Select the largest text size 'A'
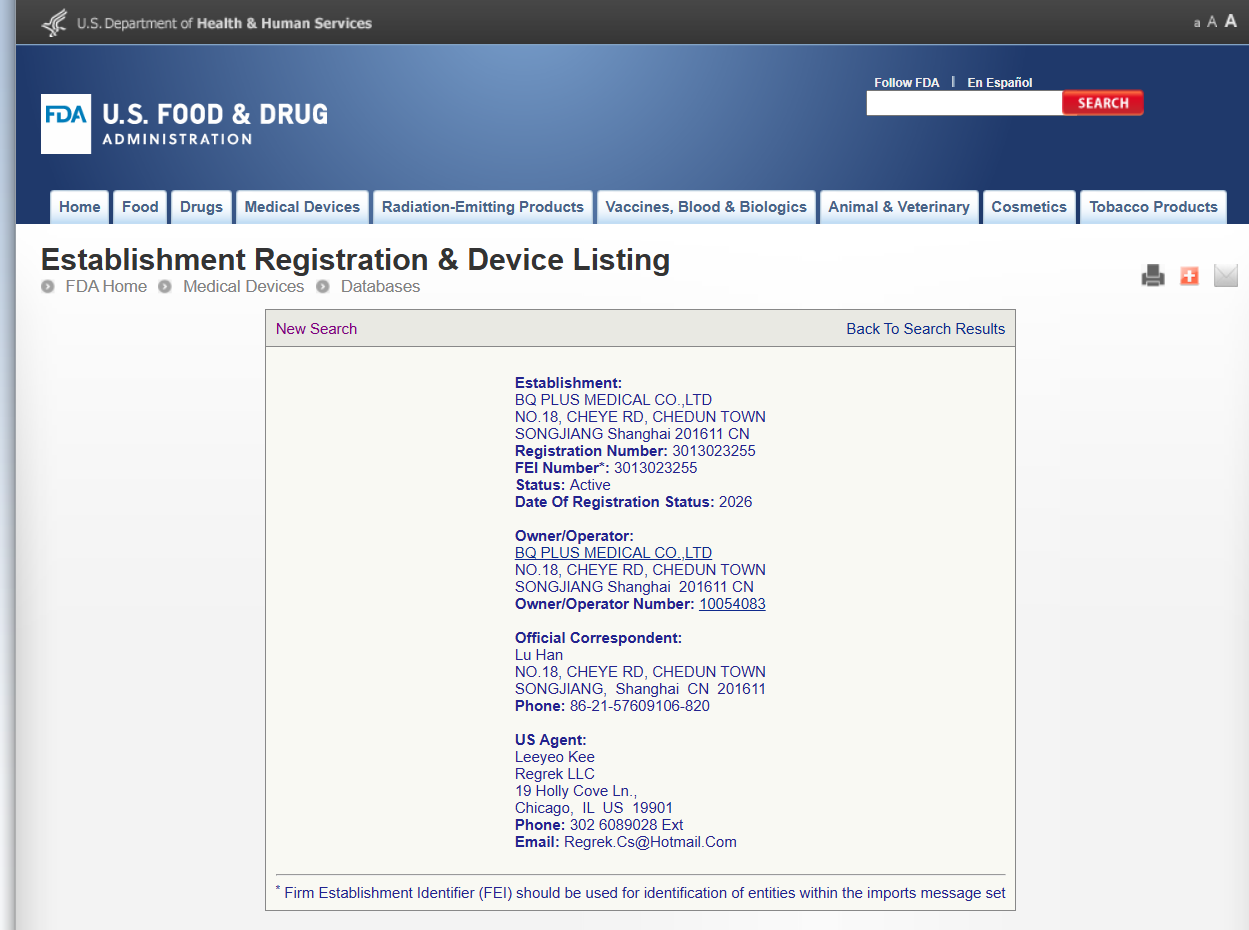Image resolution: width=1249 pixels, height=930 pixels. (1231, 21)
